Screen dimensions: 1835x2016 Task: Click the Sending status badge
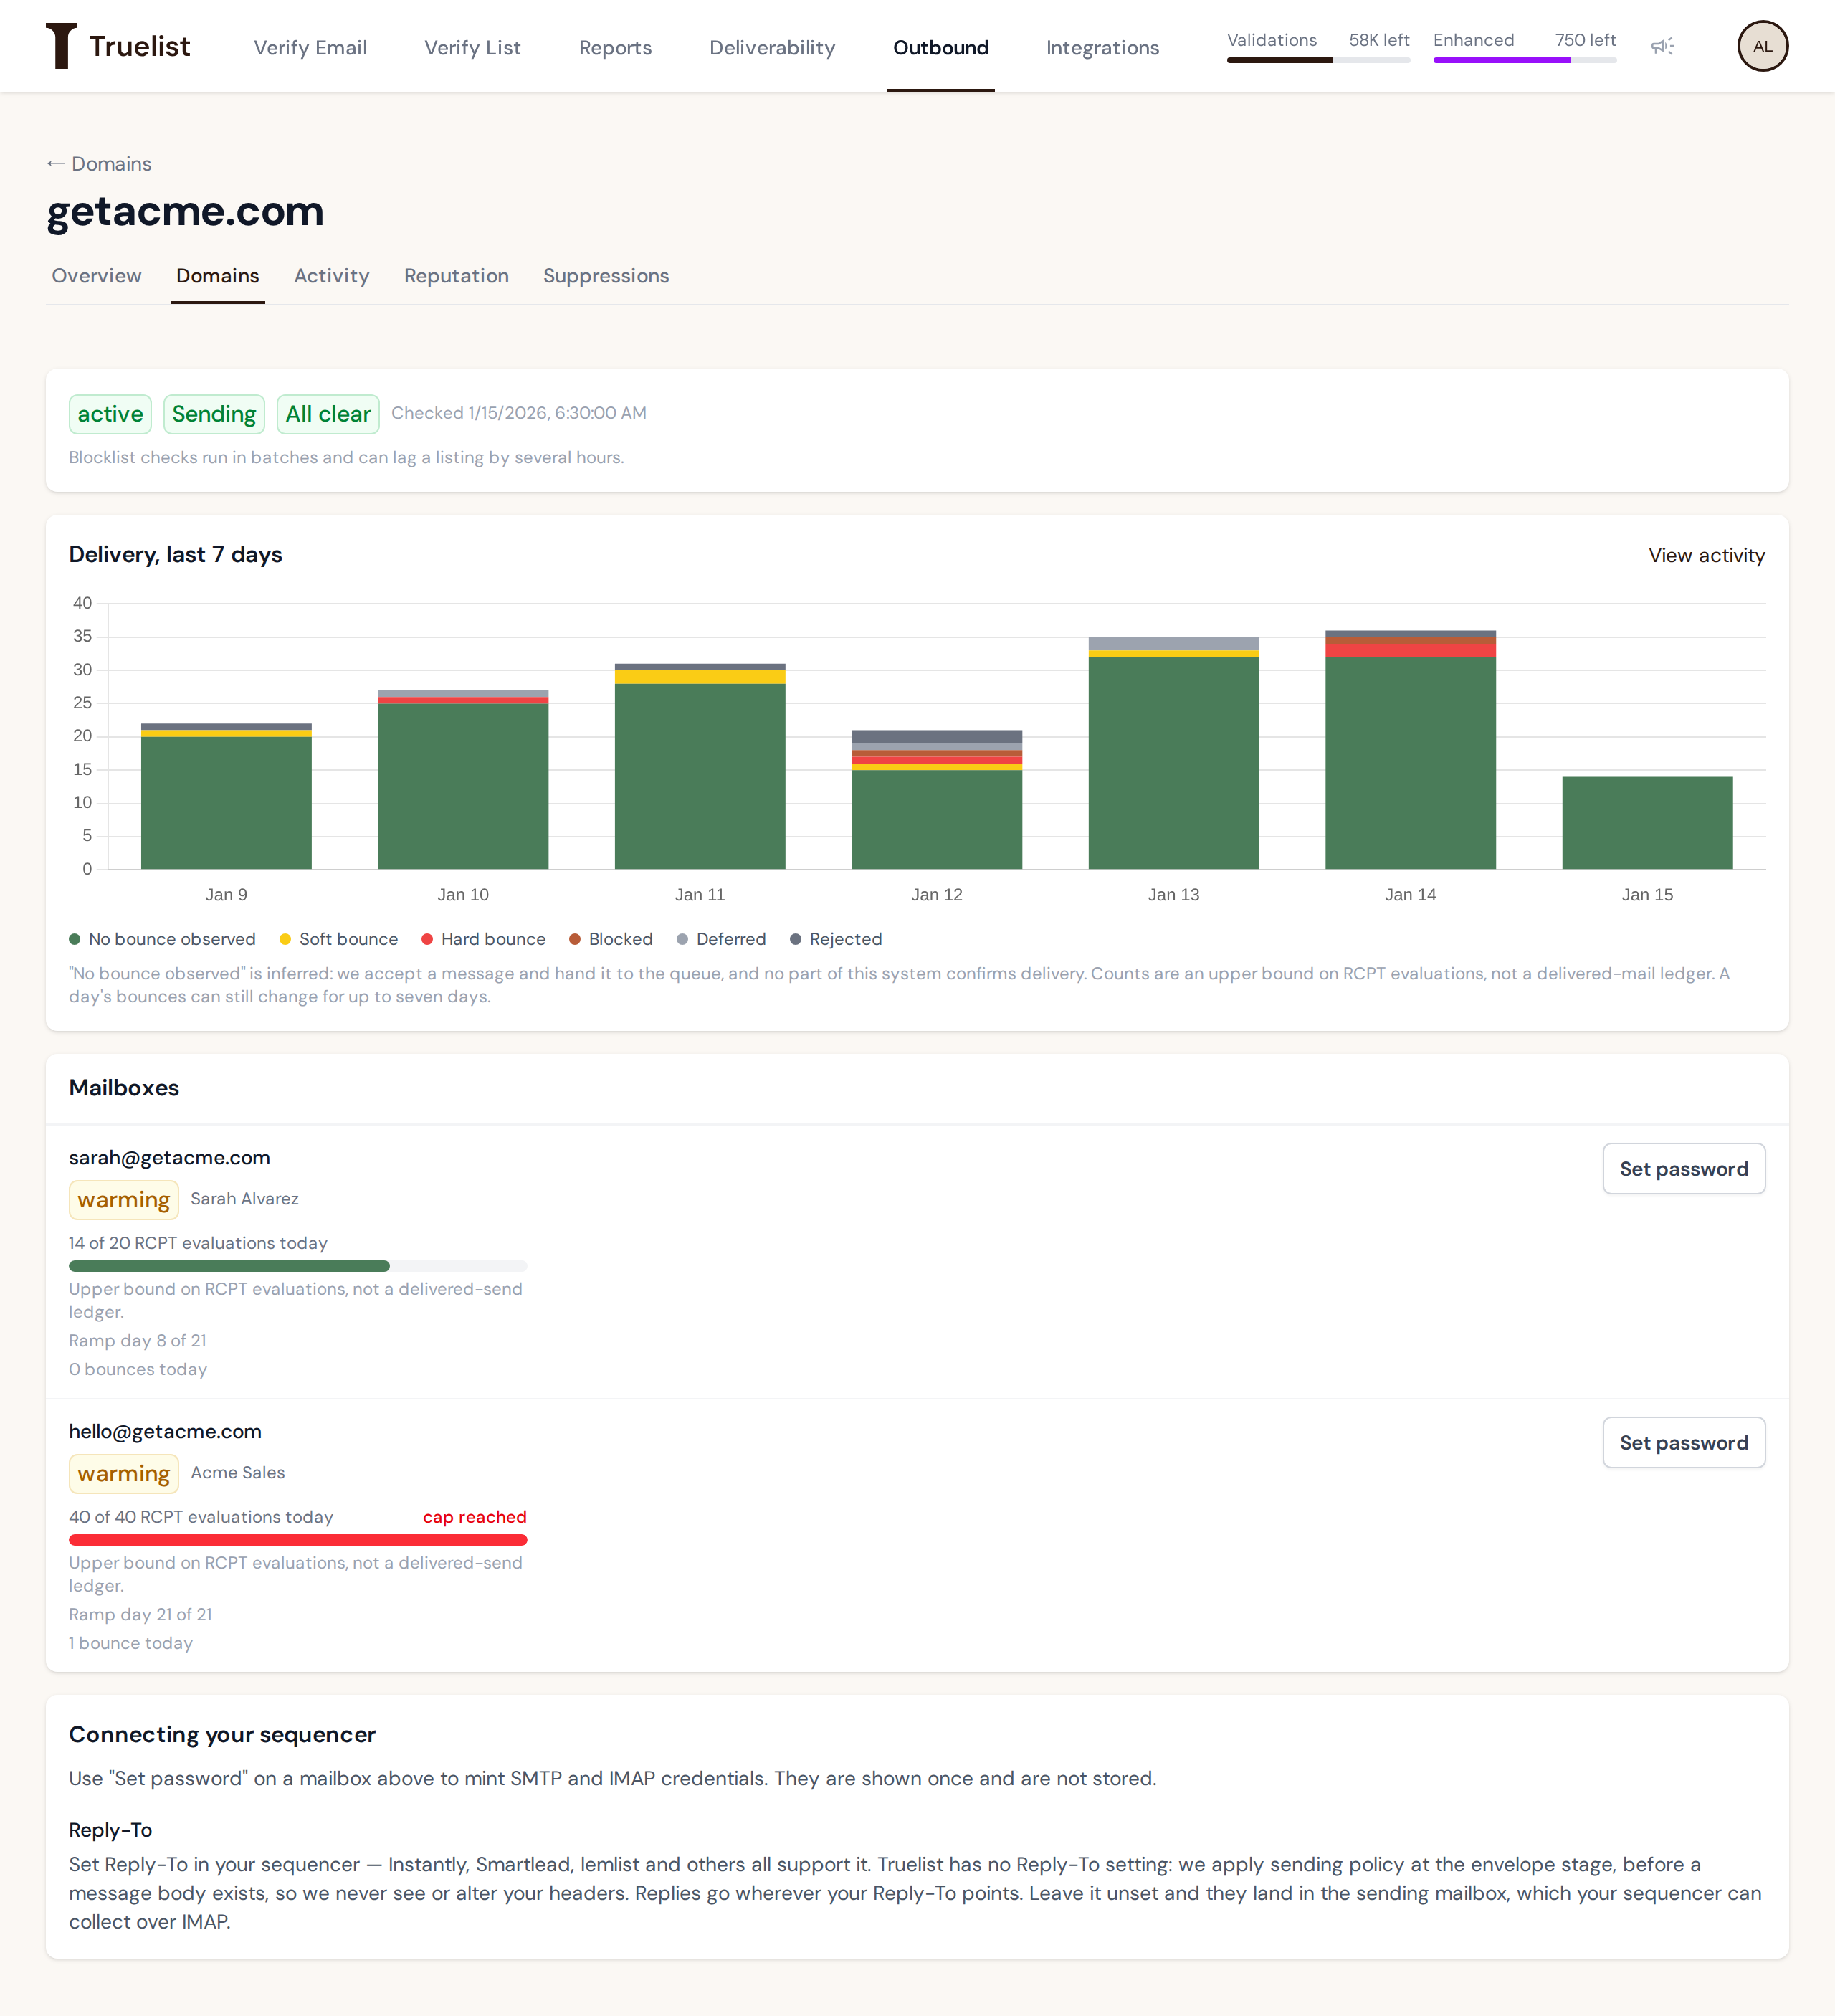click(214, 414)
